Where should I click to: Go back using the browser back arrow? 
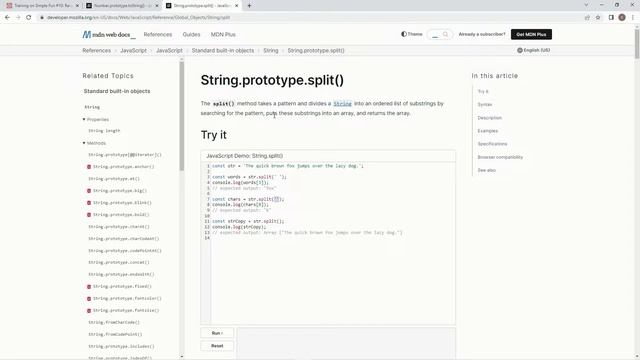pos(7,18)
